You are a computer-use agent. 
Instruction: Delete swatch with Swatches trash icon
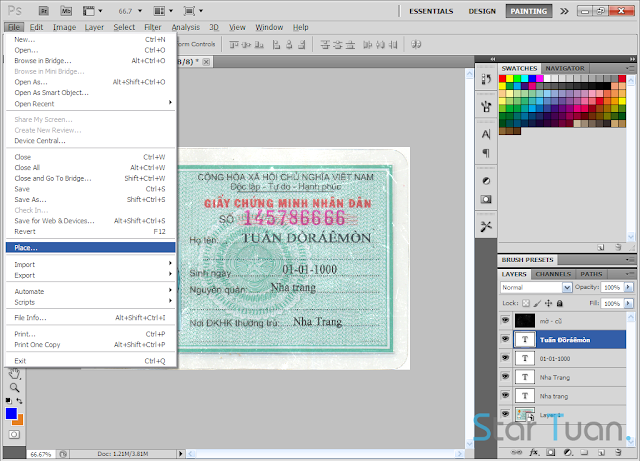(618, 247)
